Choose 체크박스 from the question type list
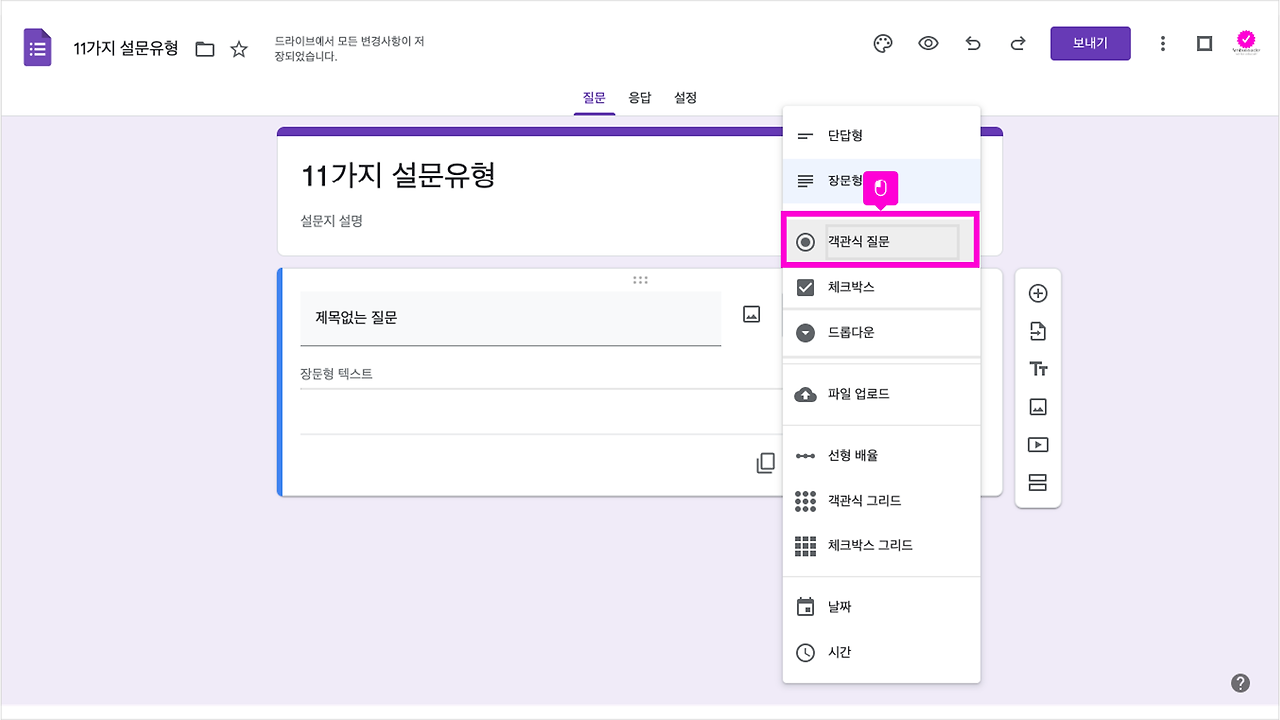Viewport: 1280px width, 720px height. 880,287
